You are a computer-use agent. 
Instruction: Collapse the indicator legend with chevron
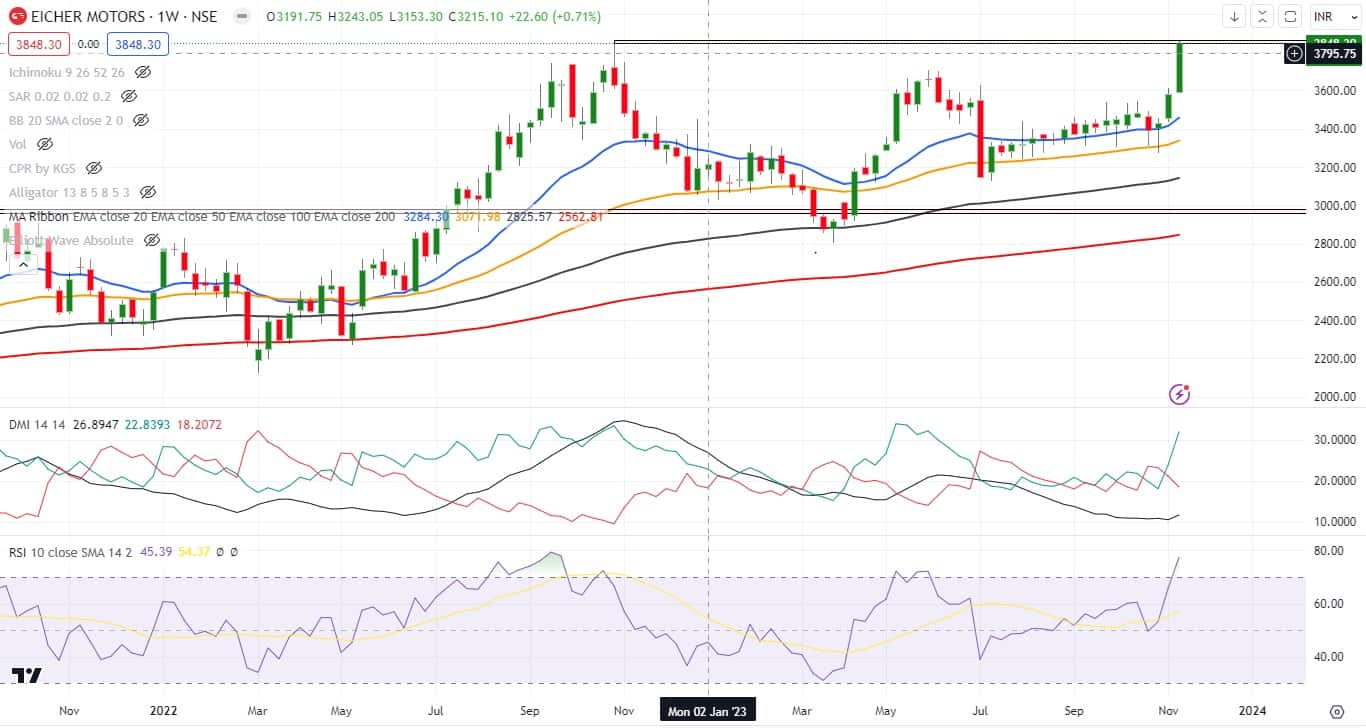point(22,265)
